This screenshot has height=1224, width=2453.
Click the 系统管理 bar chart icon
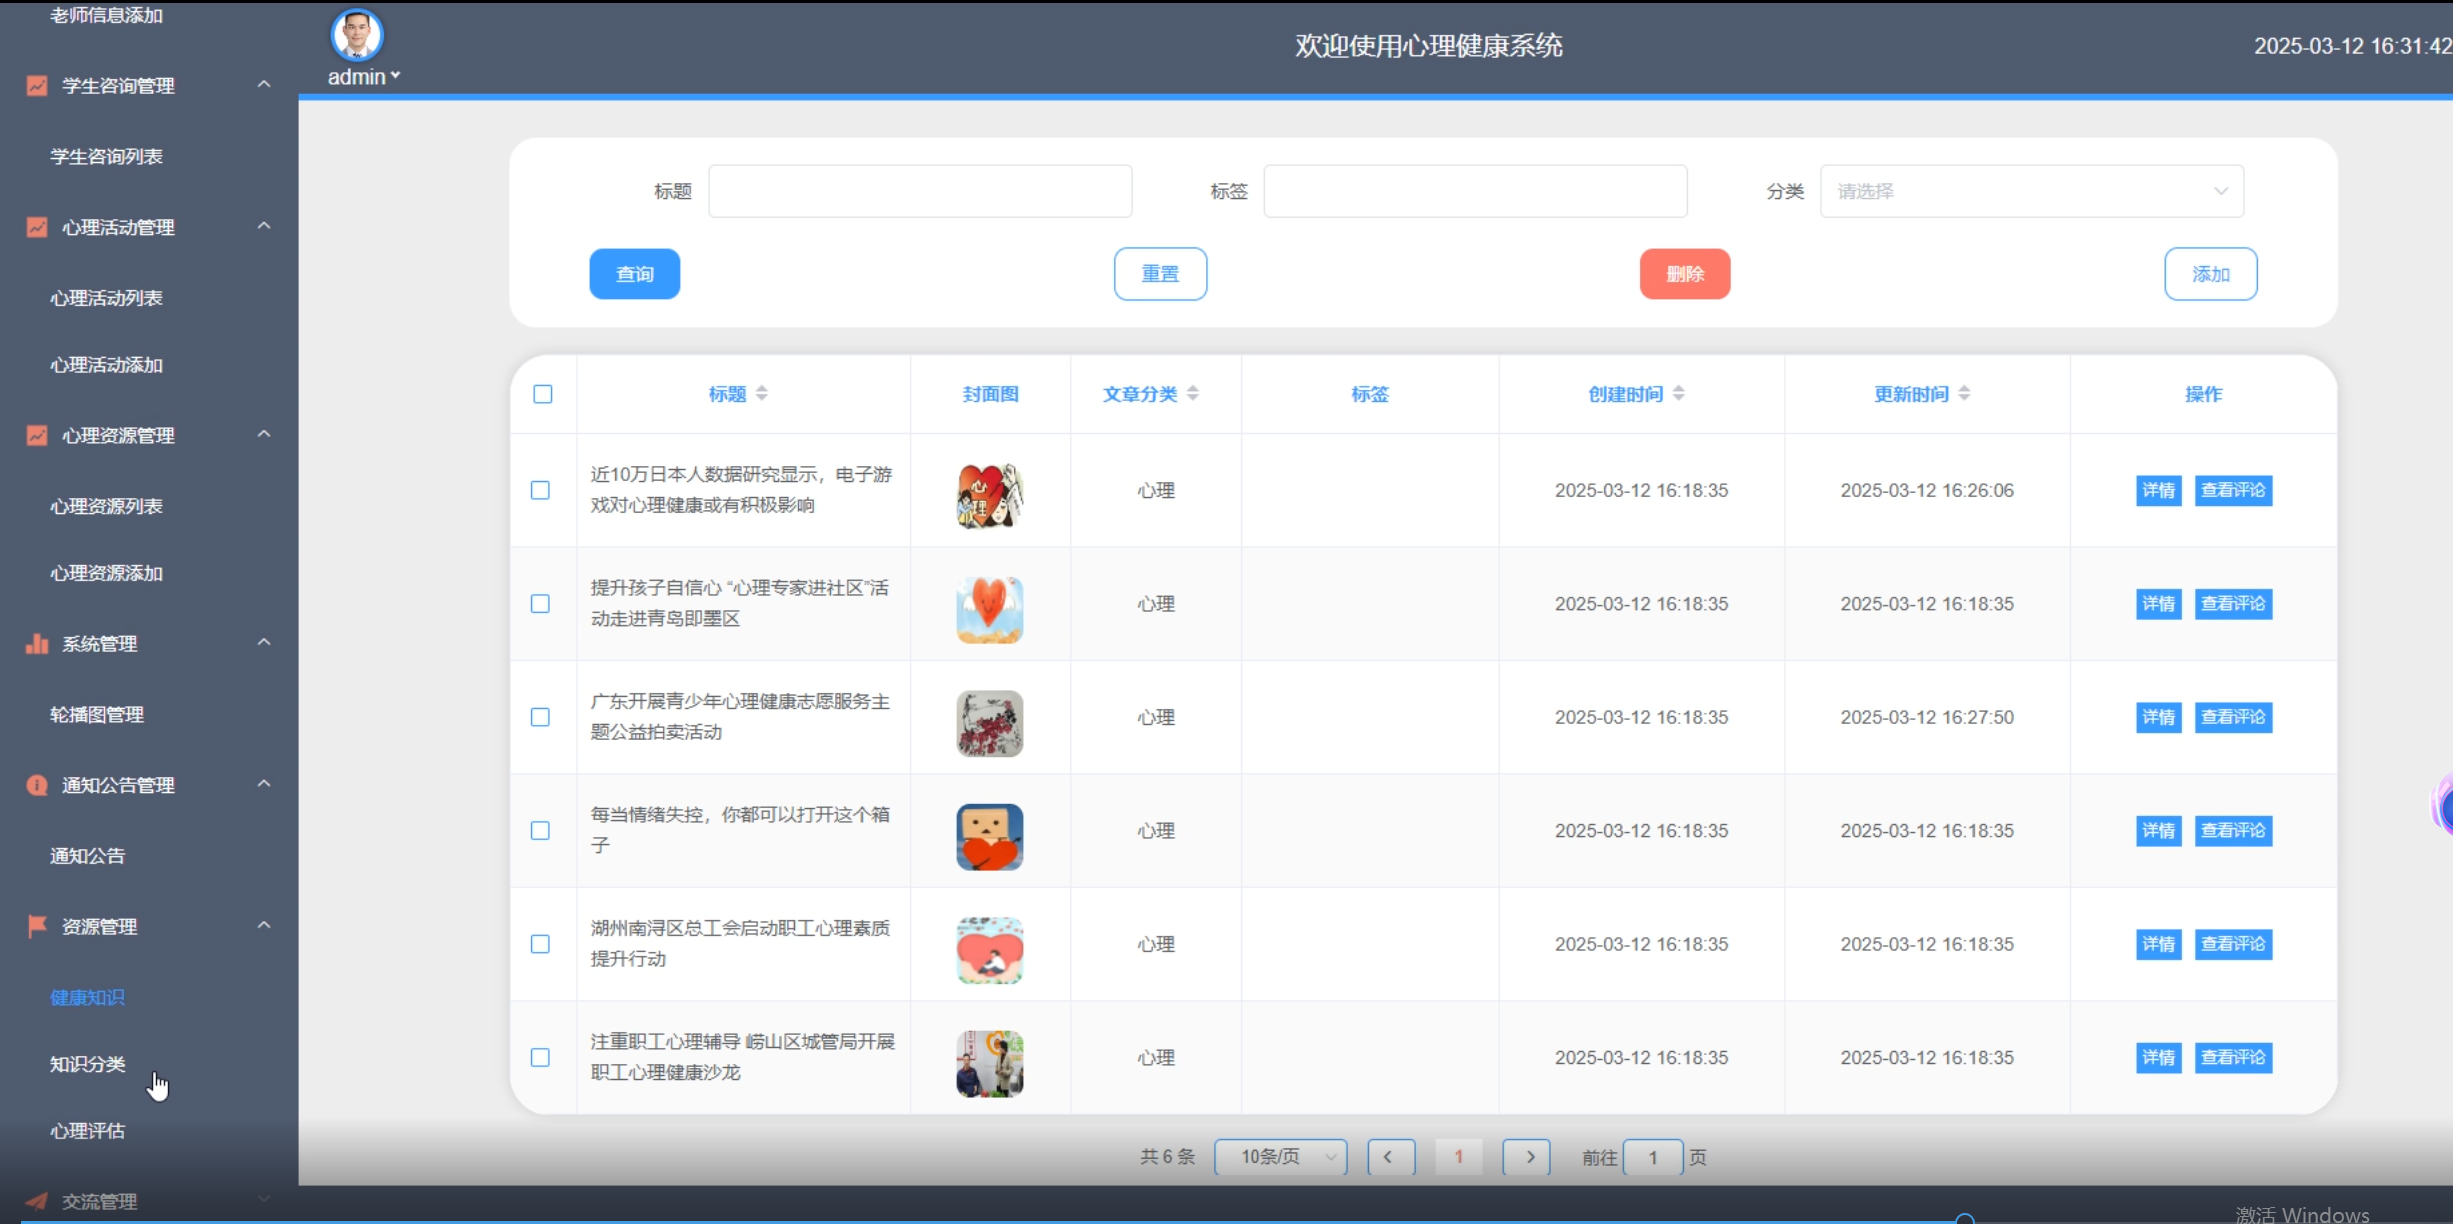[37, 644]
